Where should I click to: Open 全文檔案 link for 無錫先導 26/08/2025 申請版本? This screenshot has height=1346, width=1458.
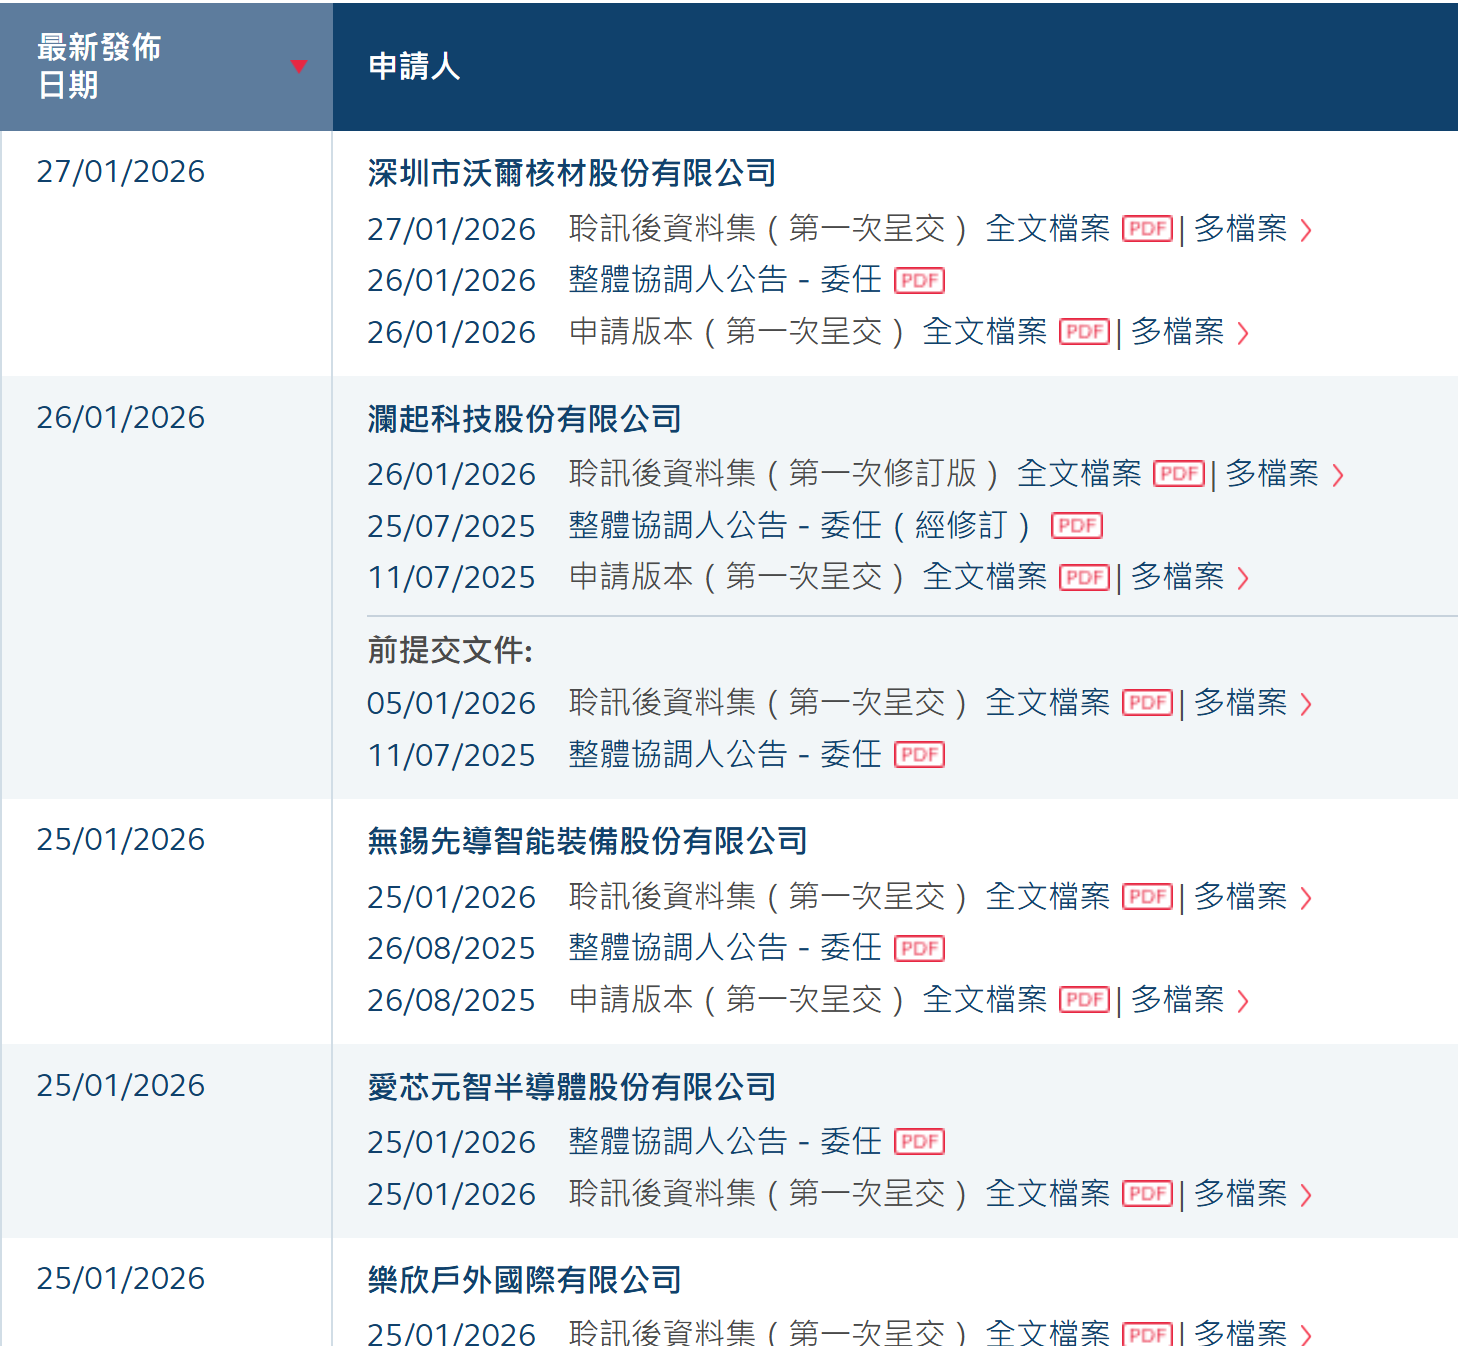point(984,1000)
